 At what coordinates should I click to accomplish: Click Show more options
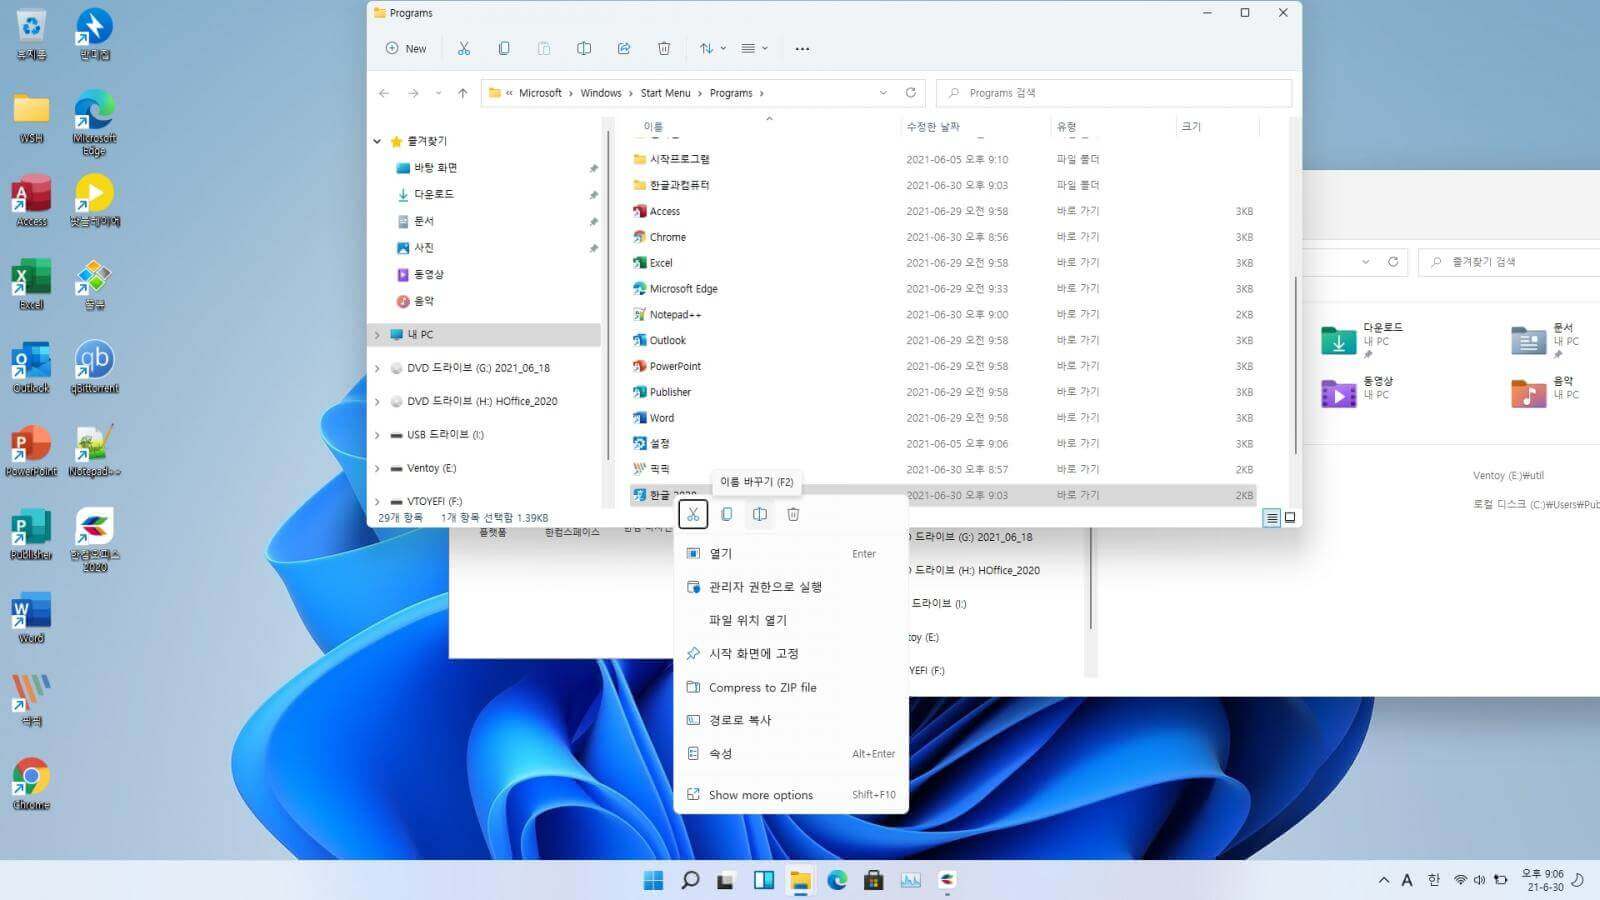click(791, 795)
